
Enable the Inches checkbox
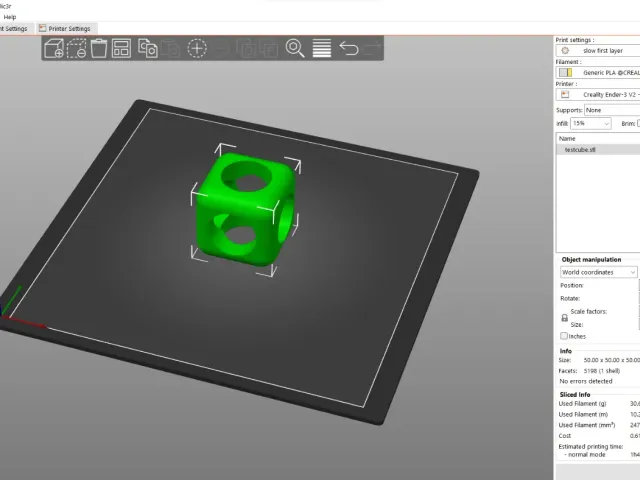(x=564, y=336)
